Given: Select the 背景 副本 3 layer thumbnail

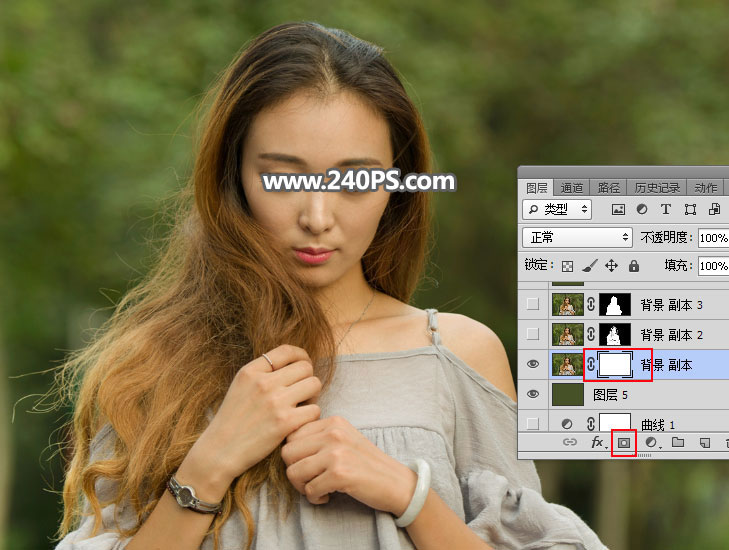Looking at the screenshot, I should click(x=568, y=305).
